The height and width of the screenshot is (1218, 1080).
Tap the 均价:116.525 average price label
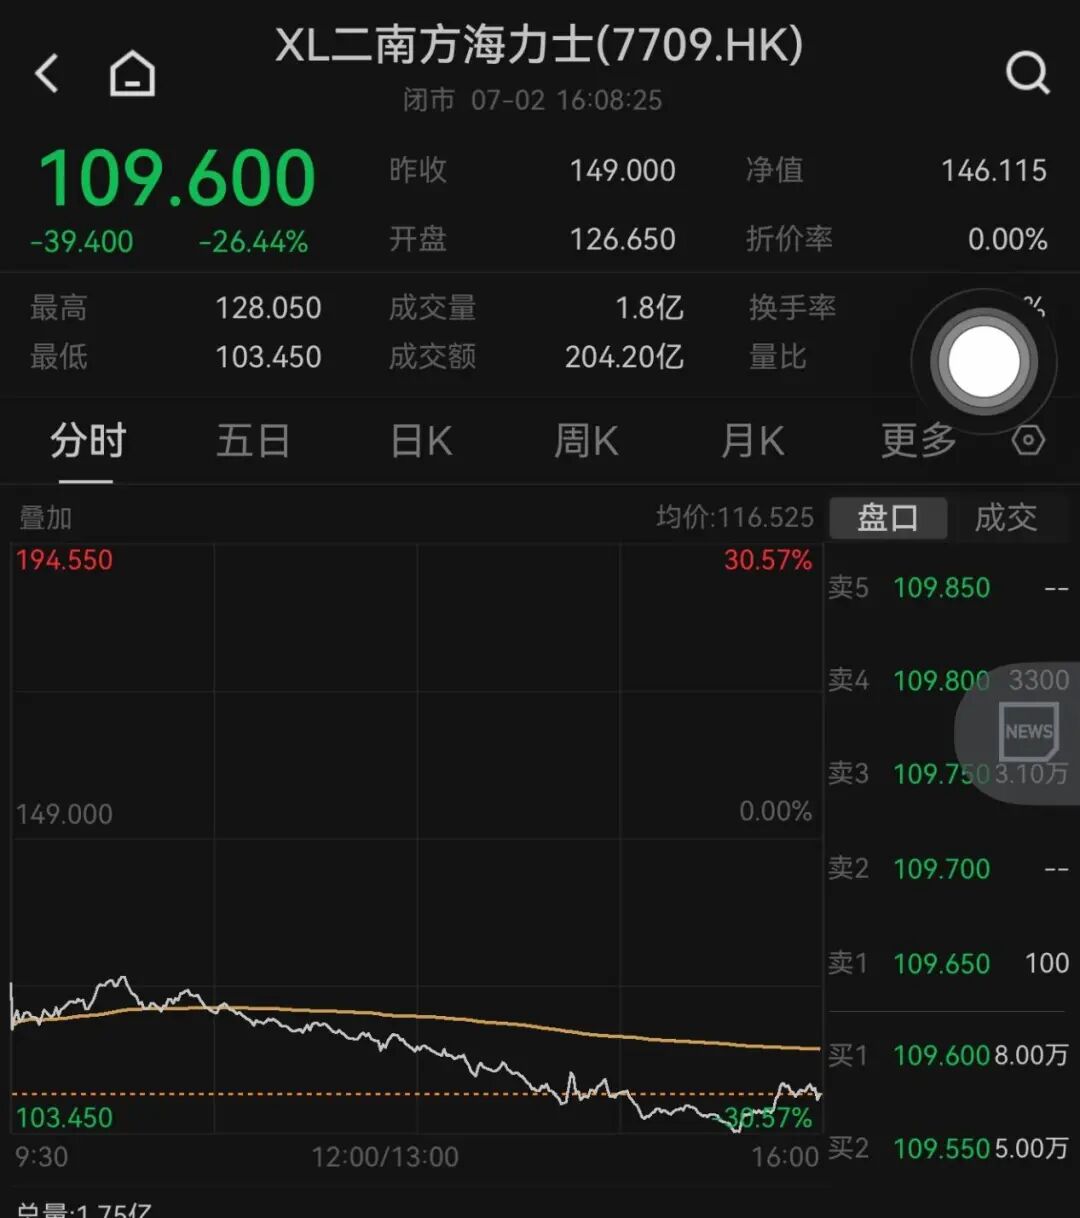pos(735,517)
